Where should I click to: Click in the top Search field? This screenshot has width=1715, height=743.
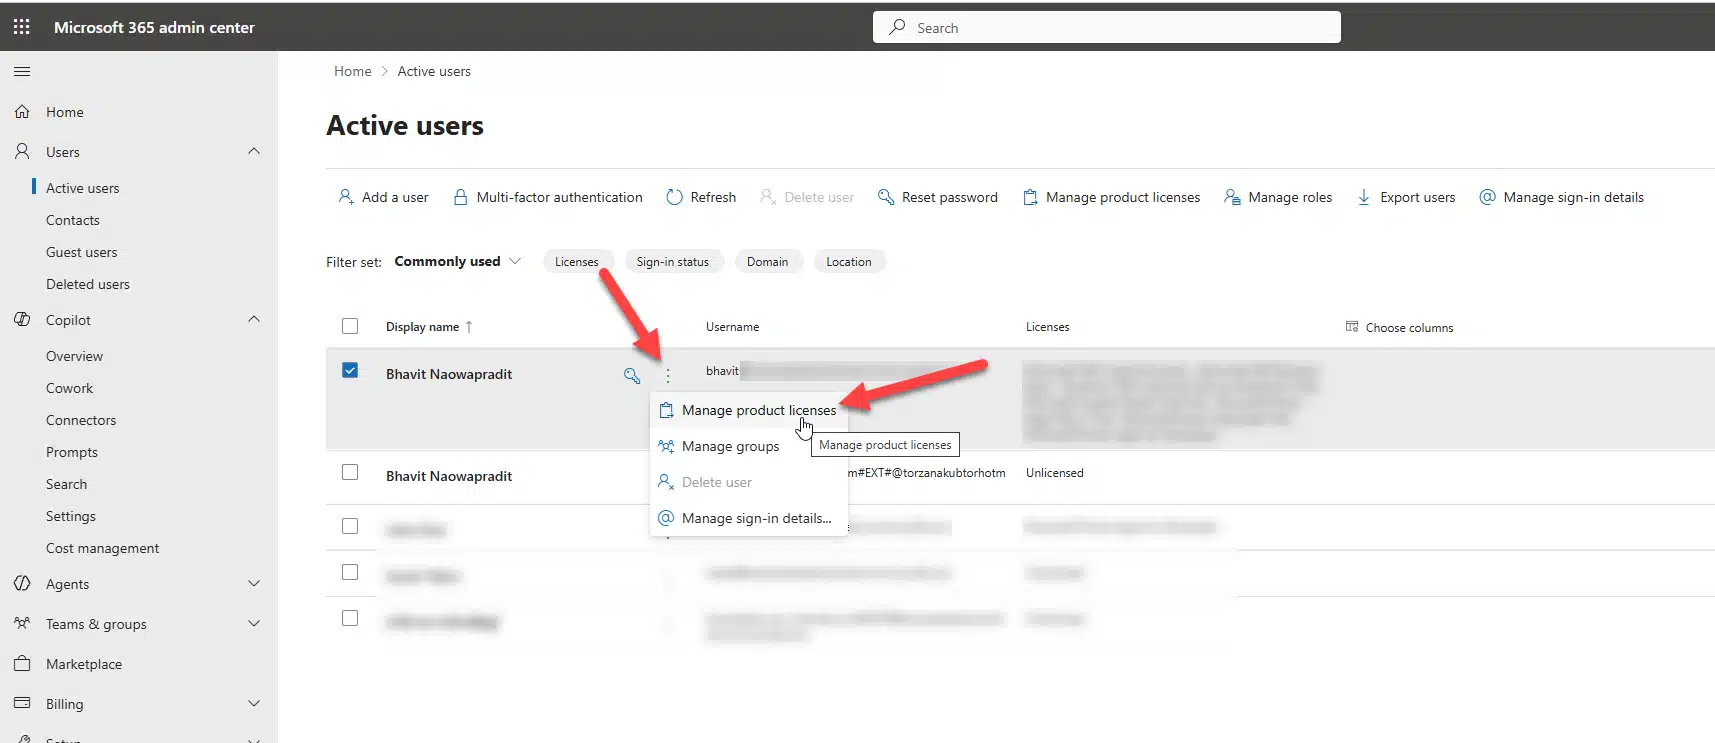pyautogui.click(x=1107, y=27)
